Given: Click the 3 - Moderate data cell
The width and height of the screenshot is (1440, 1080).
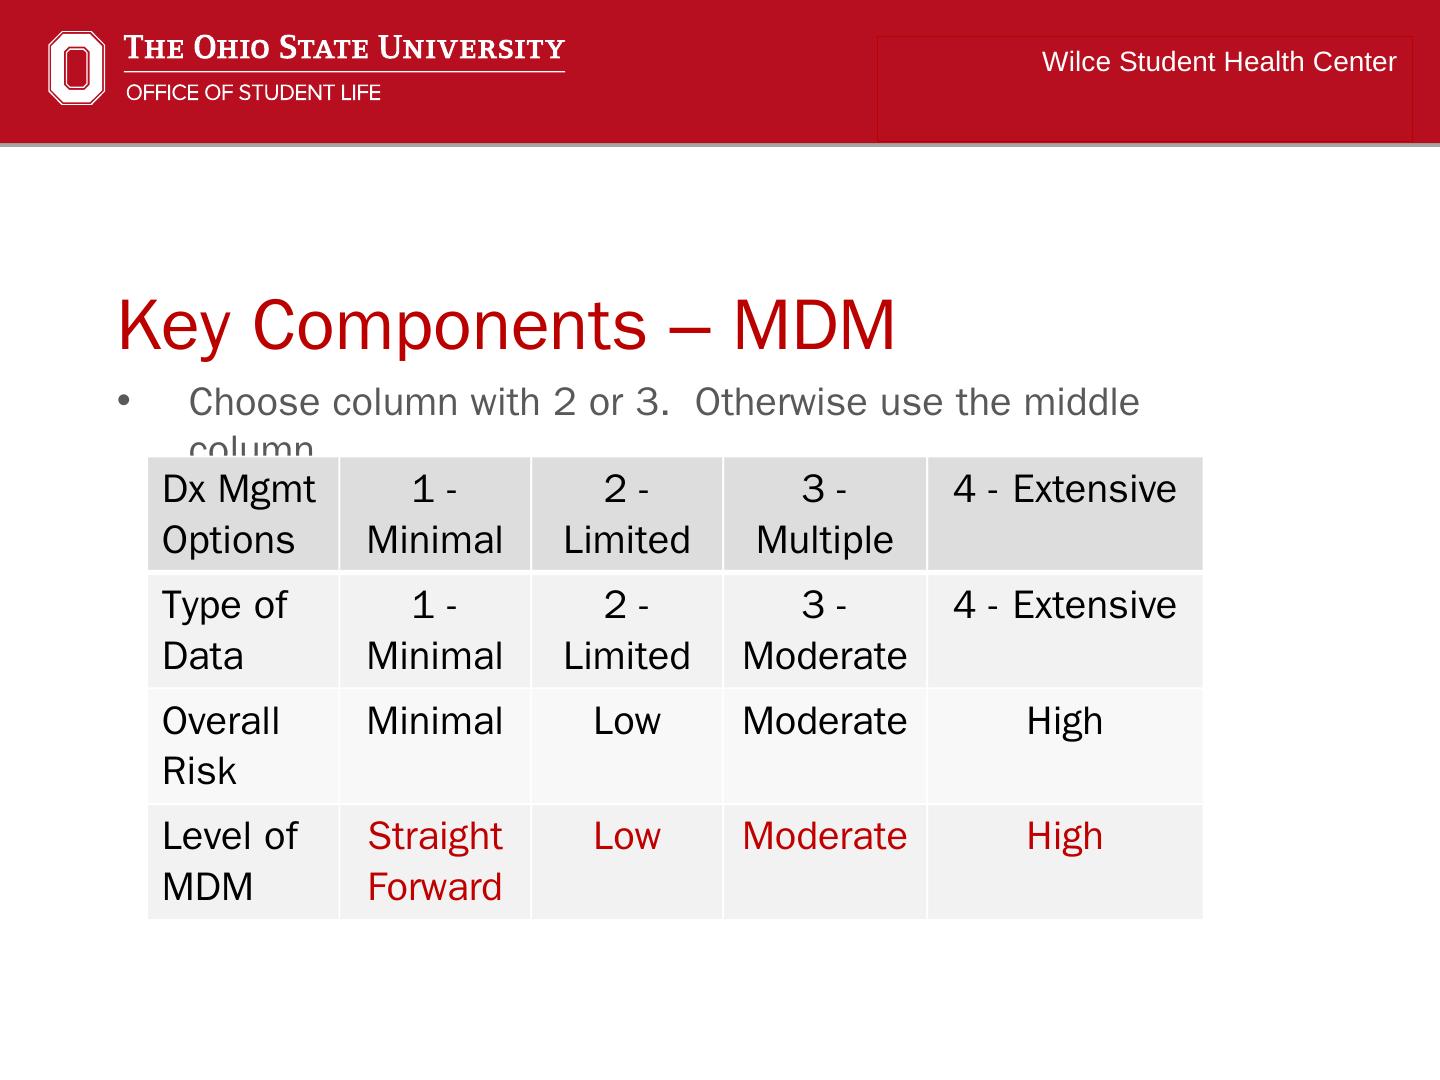Looking at the screenshot, I should (x=824, y=630).
